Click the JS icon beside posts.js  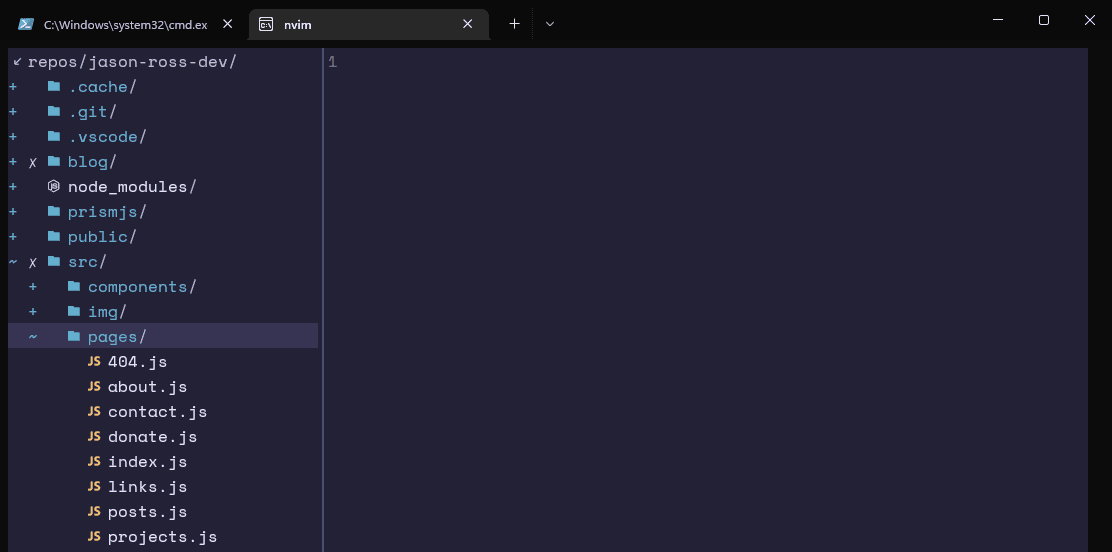[x=94, y=512]
